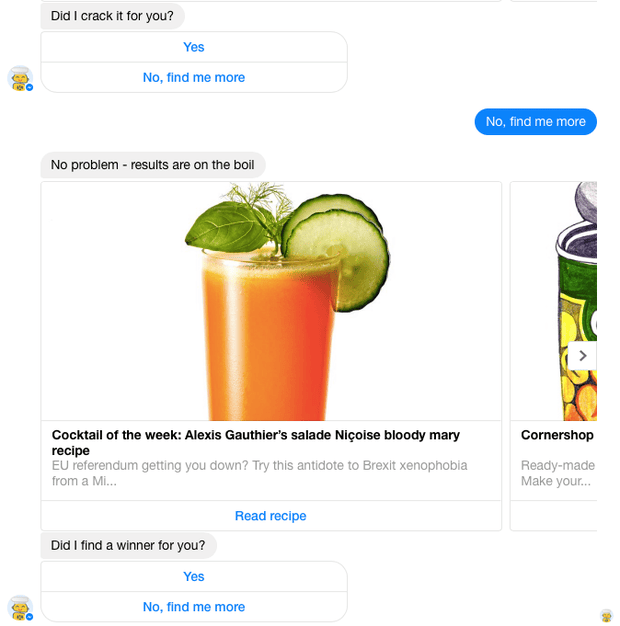
Task: Click the small read-receipt avatar at bottom right
Action: (x=606, y=616)
